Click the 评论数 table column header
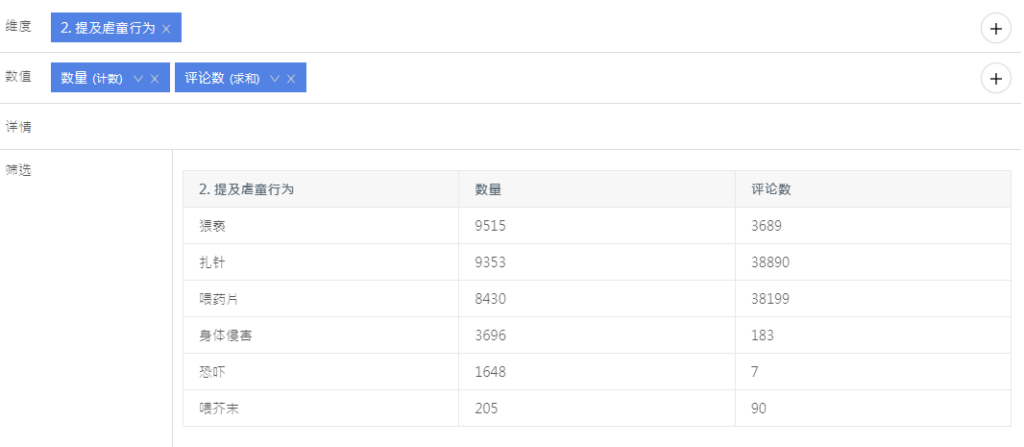1024x447 pixels. pyautogui.click(x=771, y=189)
